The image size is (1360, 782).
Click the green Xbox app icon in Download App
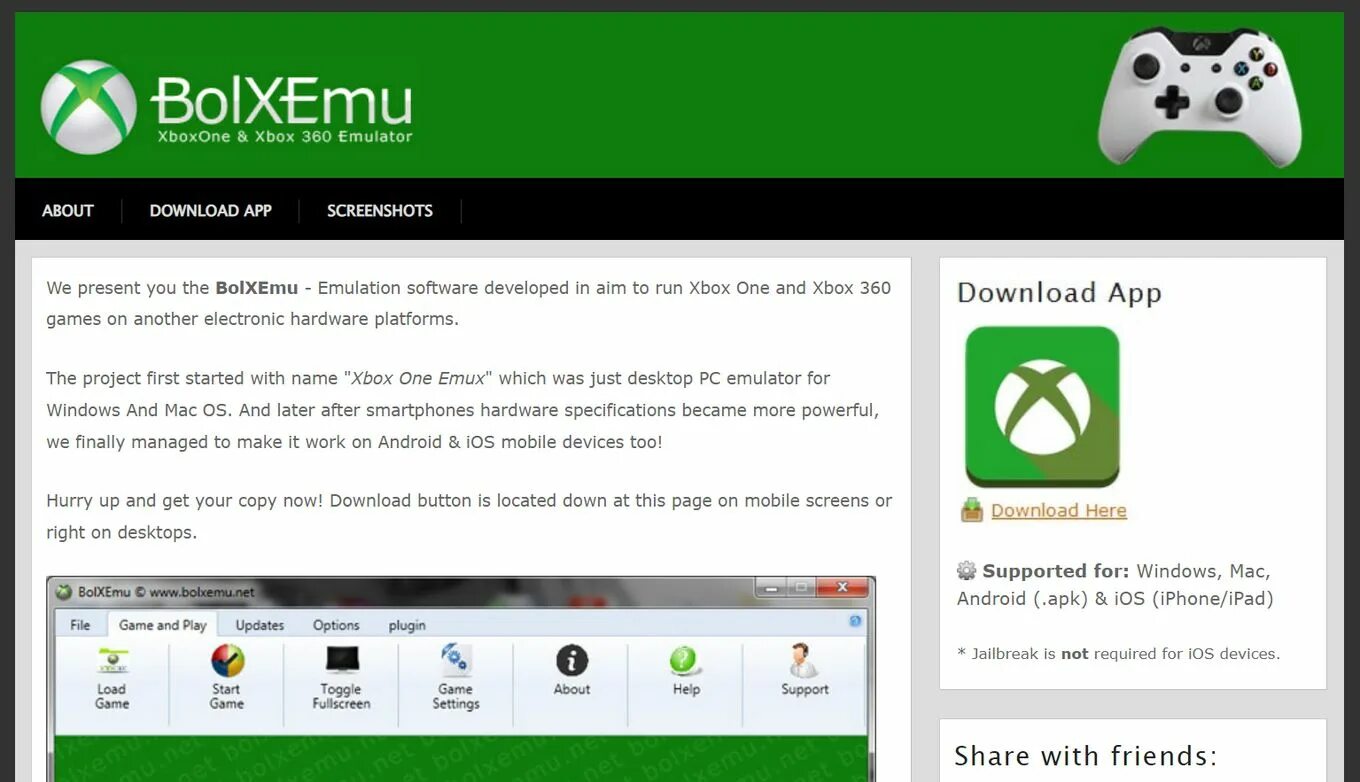pyautogui.click(x=1042, y=407)
